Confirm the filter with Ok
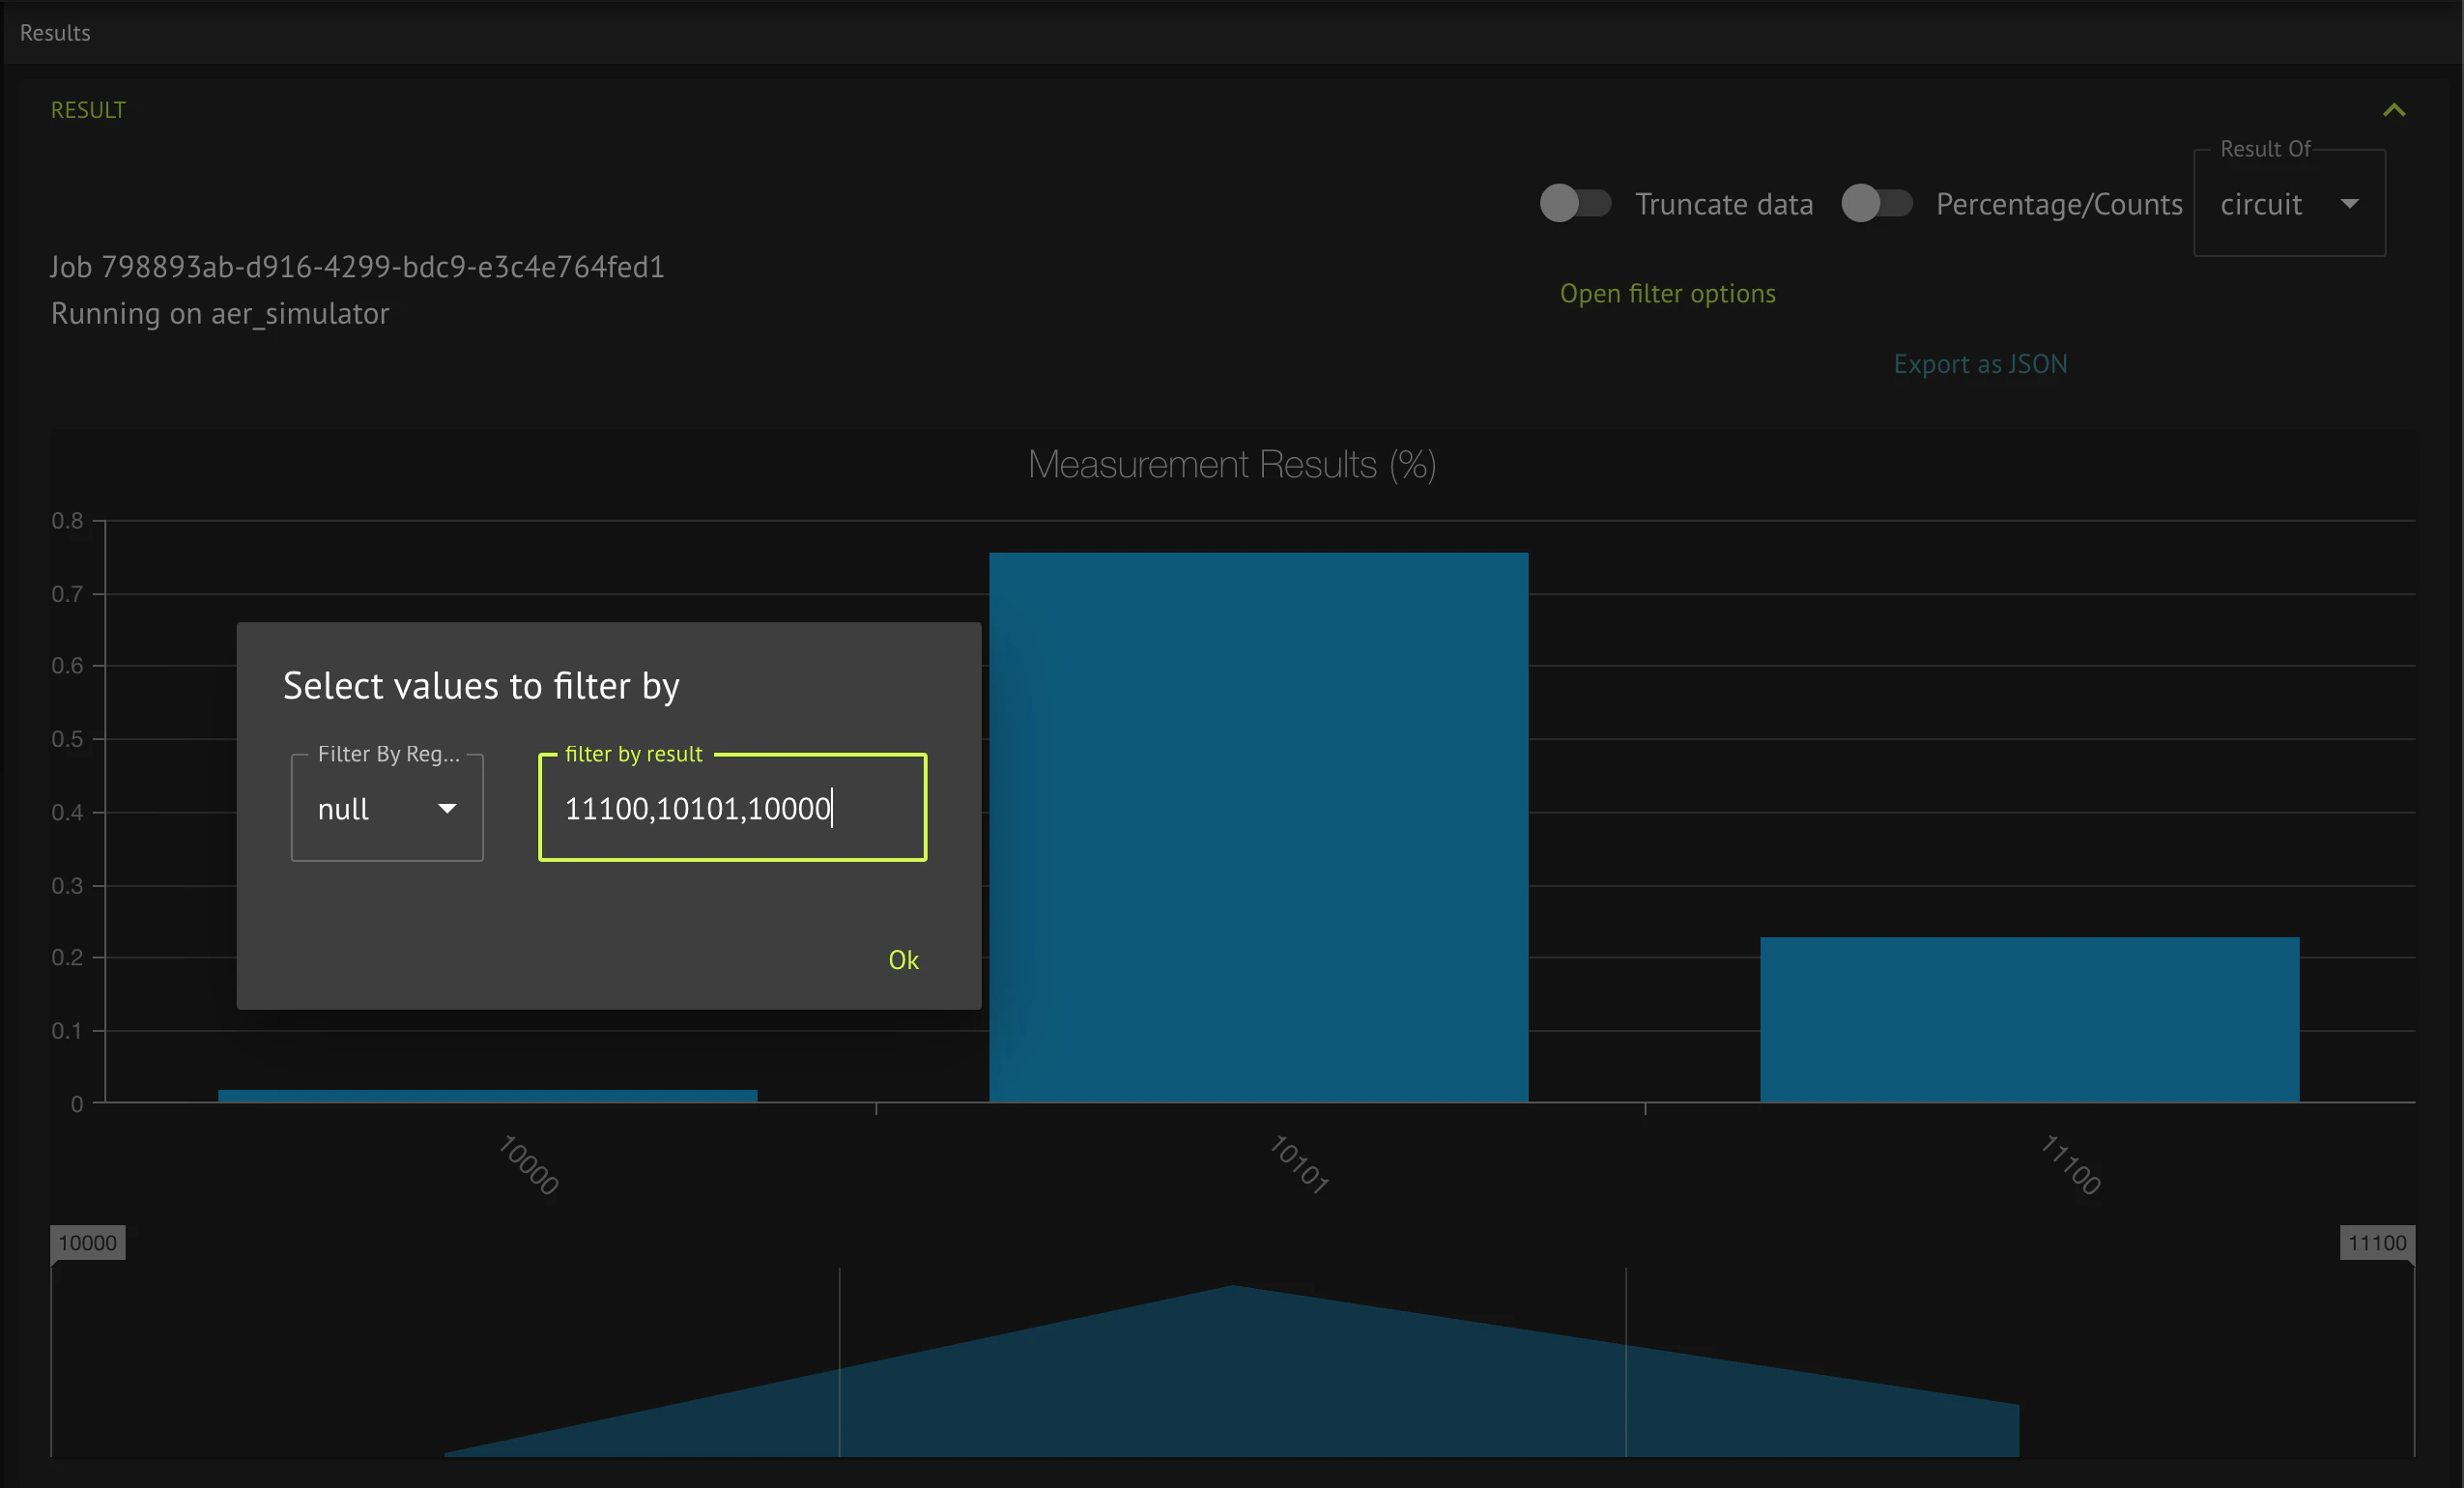2464x1488 pixels. pyautogui.click(x=903, y=959)
